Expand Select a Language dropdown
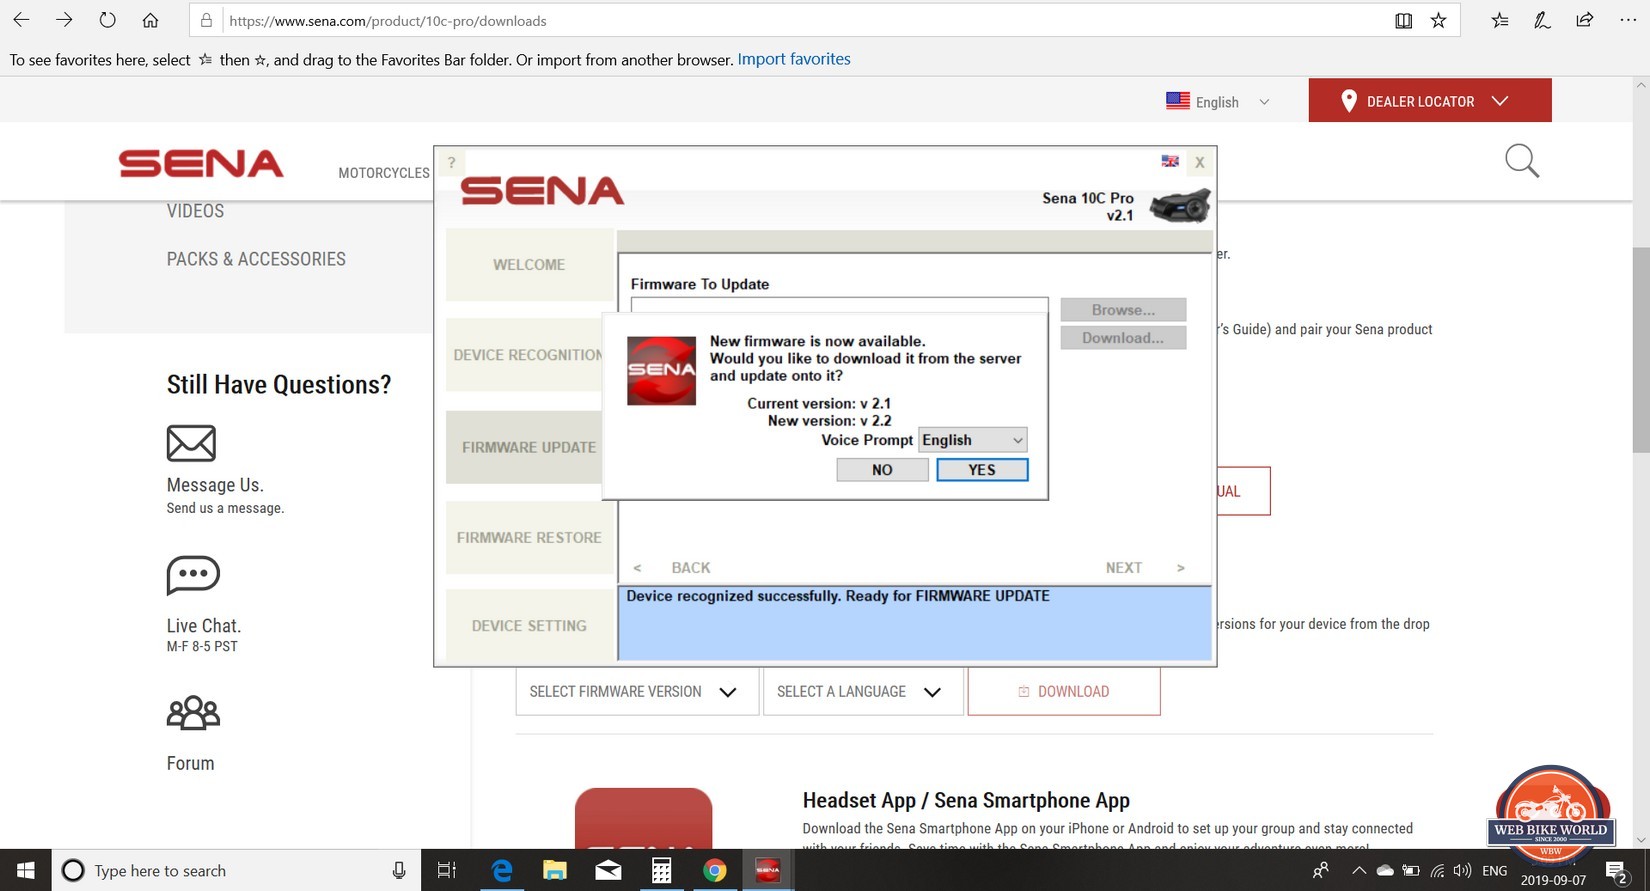This screenshot has height=891, width=1650. 862,692
